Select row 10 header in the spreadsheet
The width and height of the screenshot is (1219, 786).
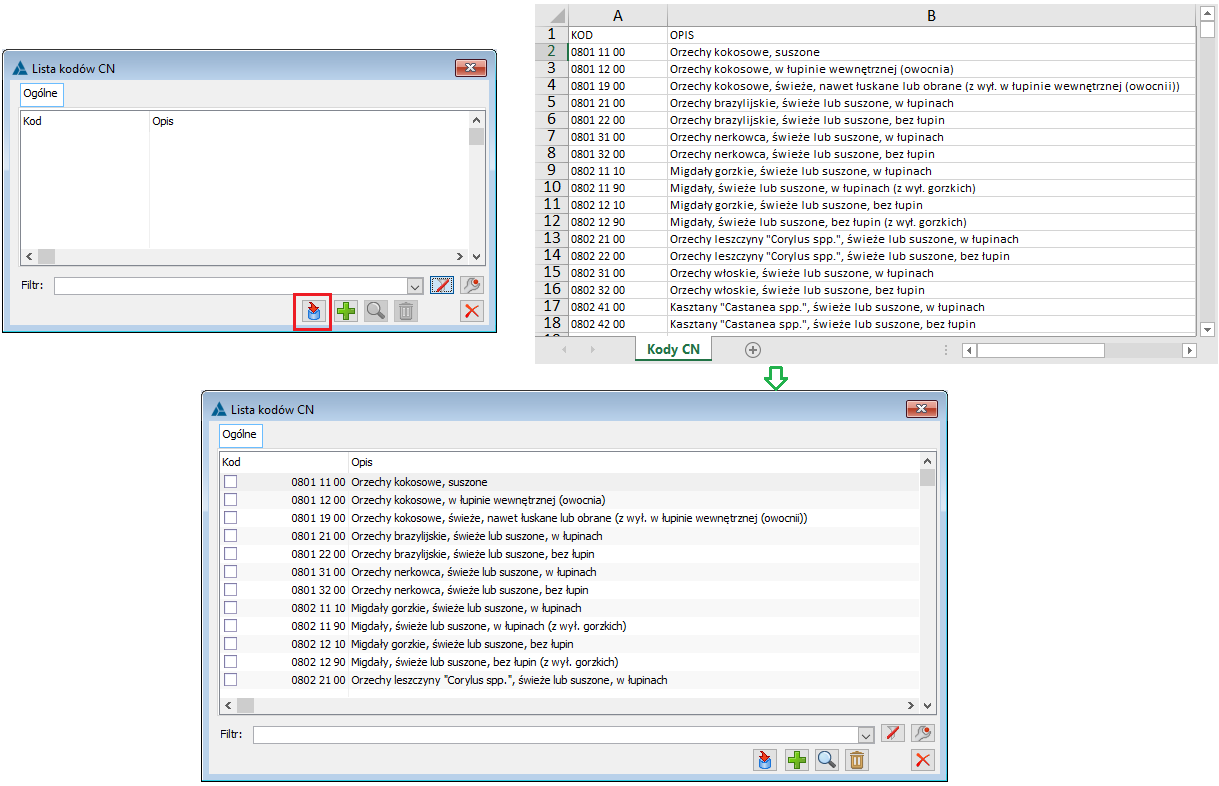pos(551,188)
